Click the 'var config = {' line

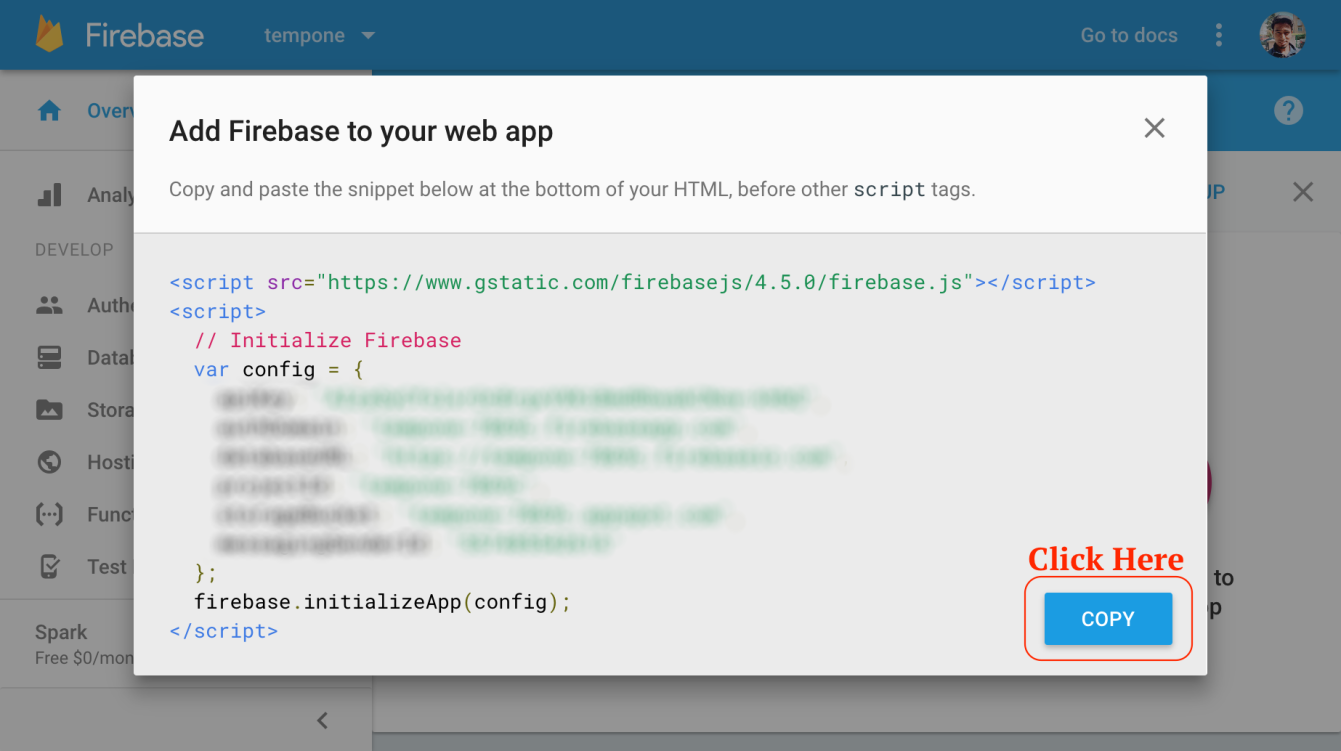pos(279,369)
